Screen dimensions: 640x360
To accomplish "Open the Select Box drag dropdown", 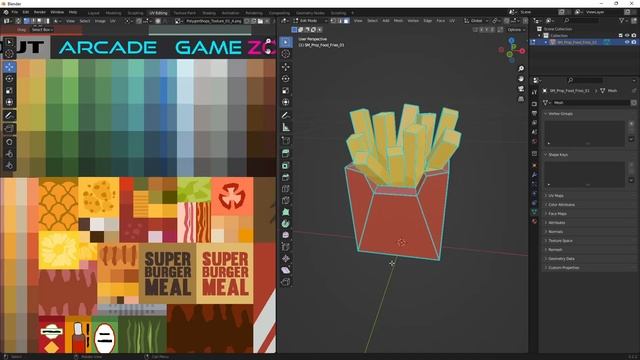I will (x=42, y=30).
